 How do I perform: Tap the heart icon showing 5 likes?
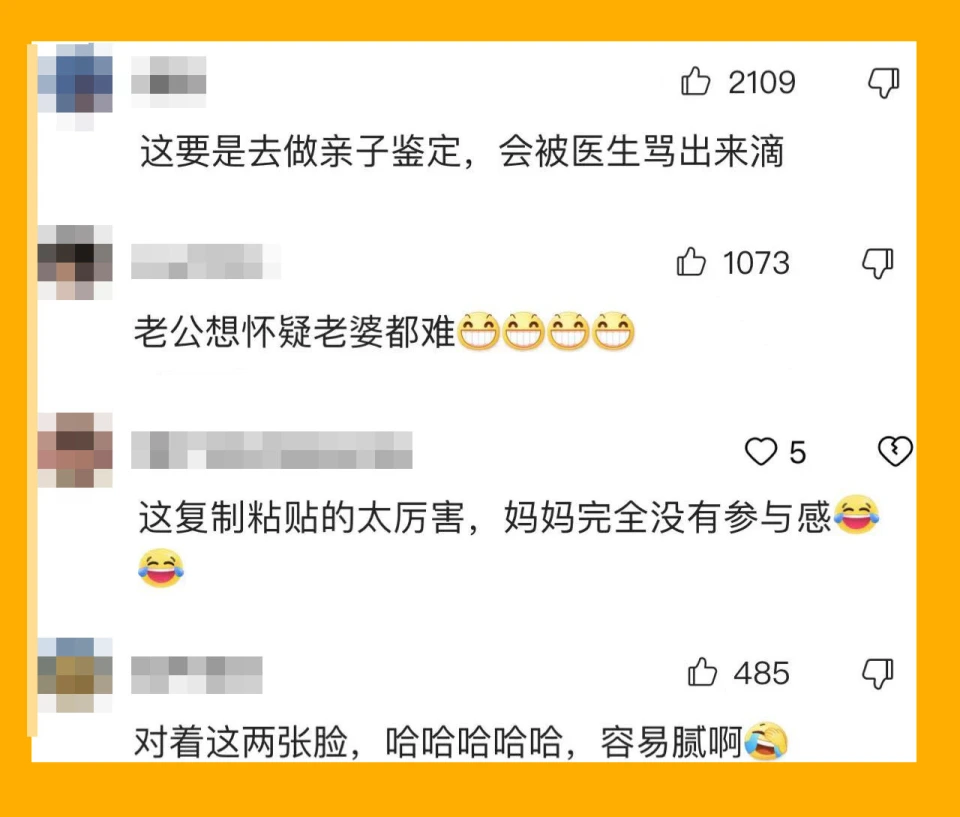tap(761, 451)
